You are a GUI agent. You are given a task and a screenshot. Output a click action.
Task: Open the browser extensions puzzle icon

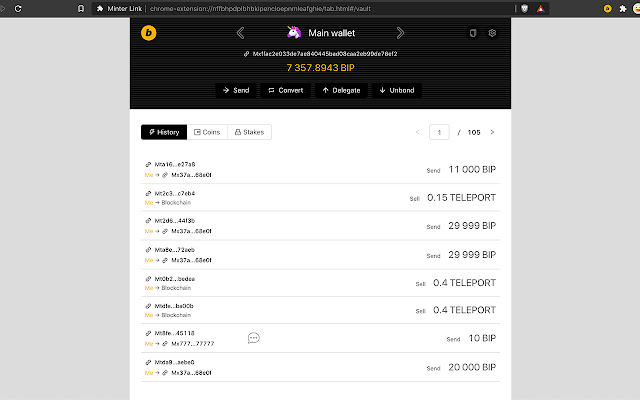click(623, 9)
